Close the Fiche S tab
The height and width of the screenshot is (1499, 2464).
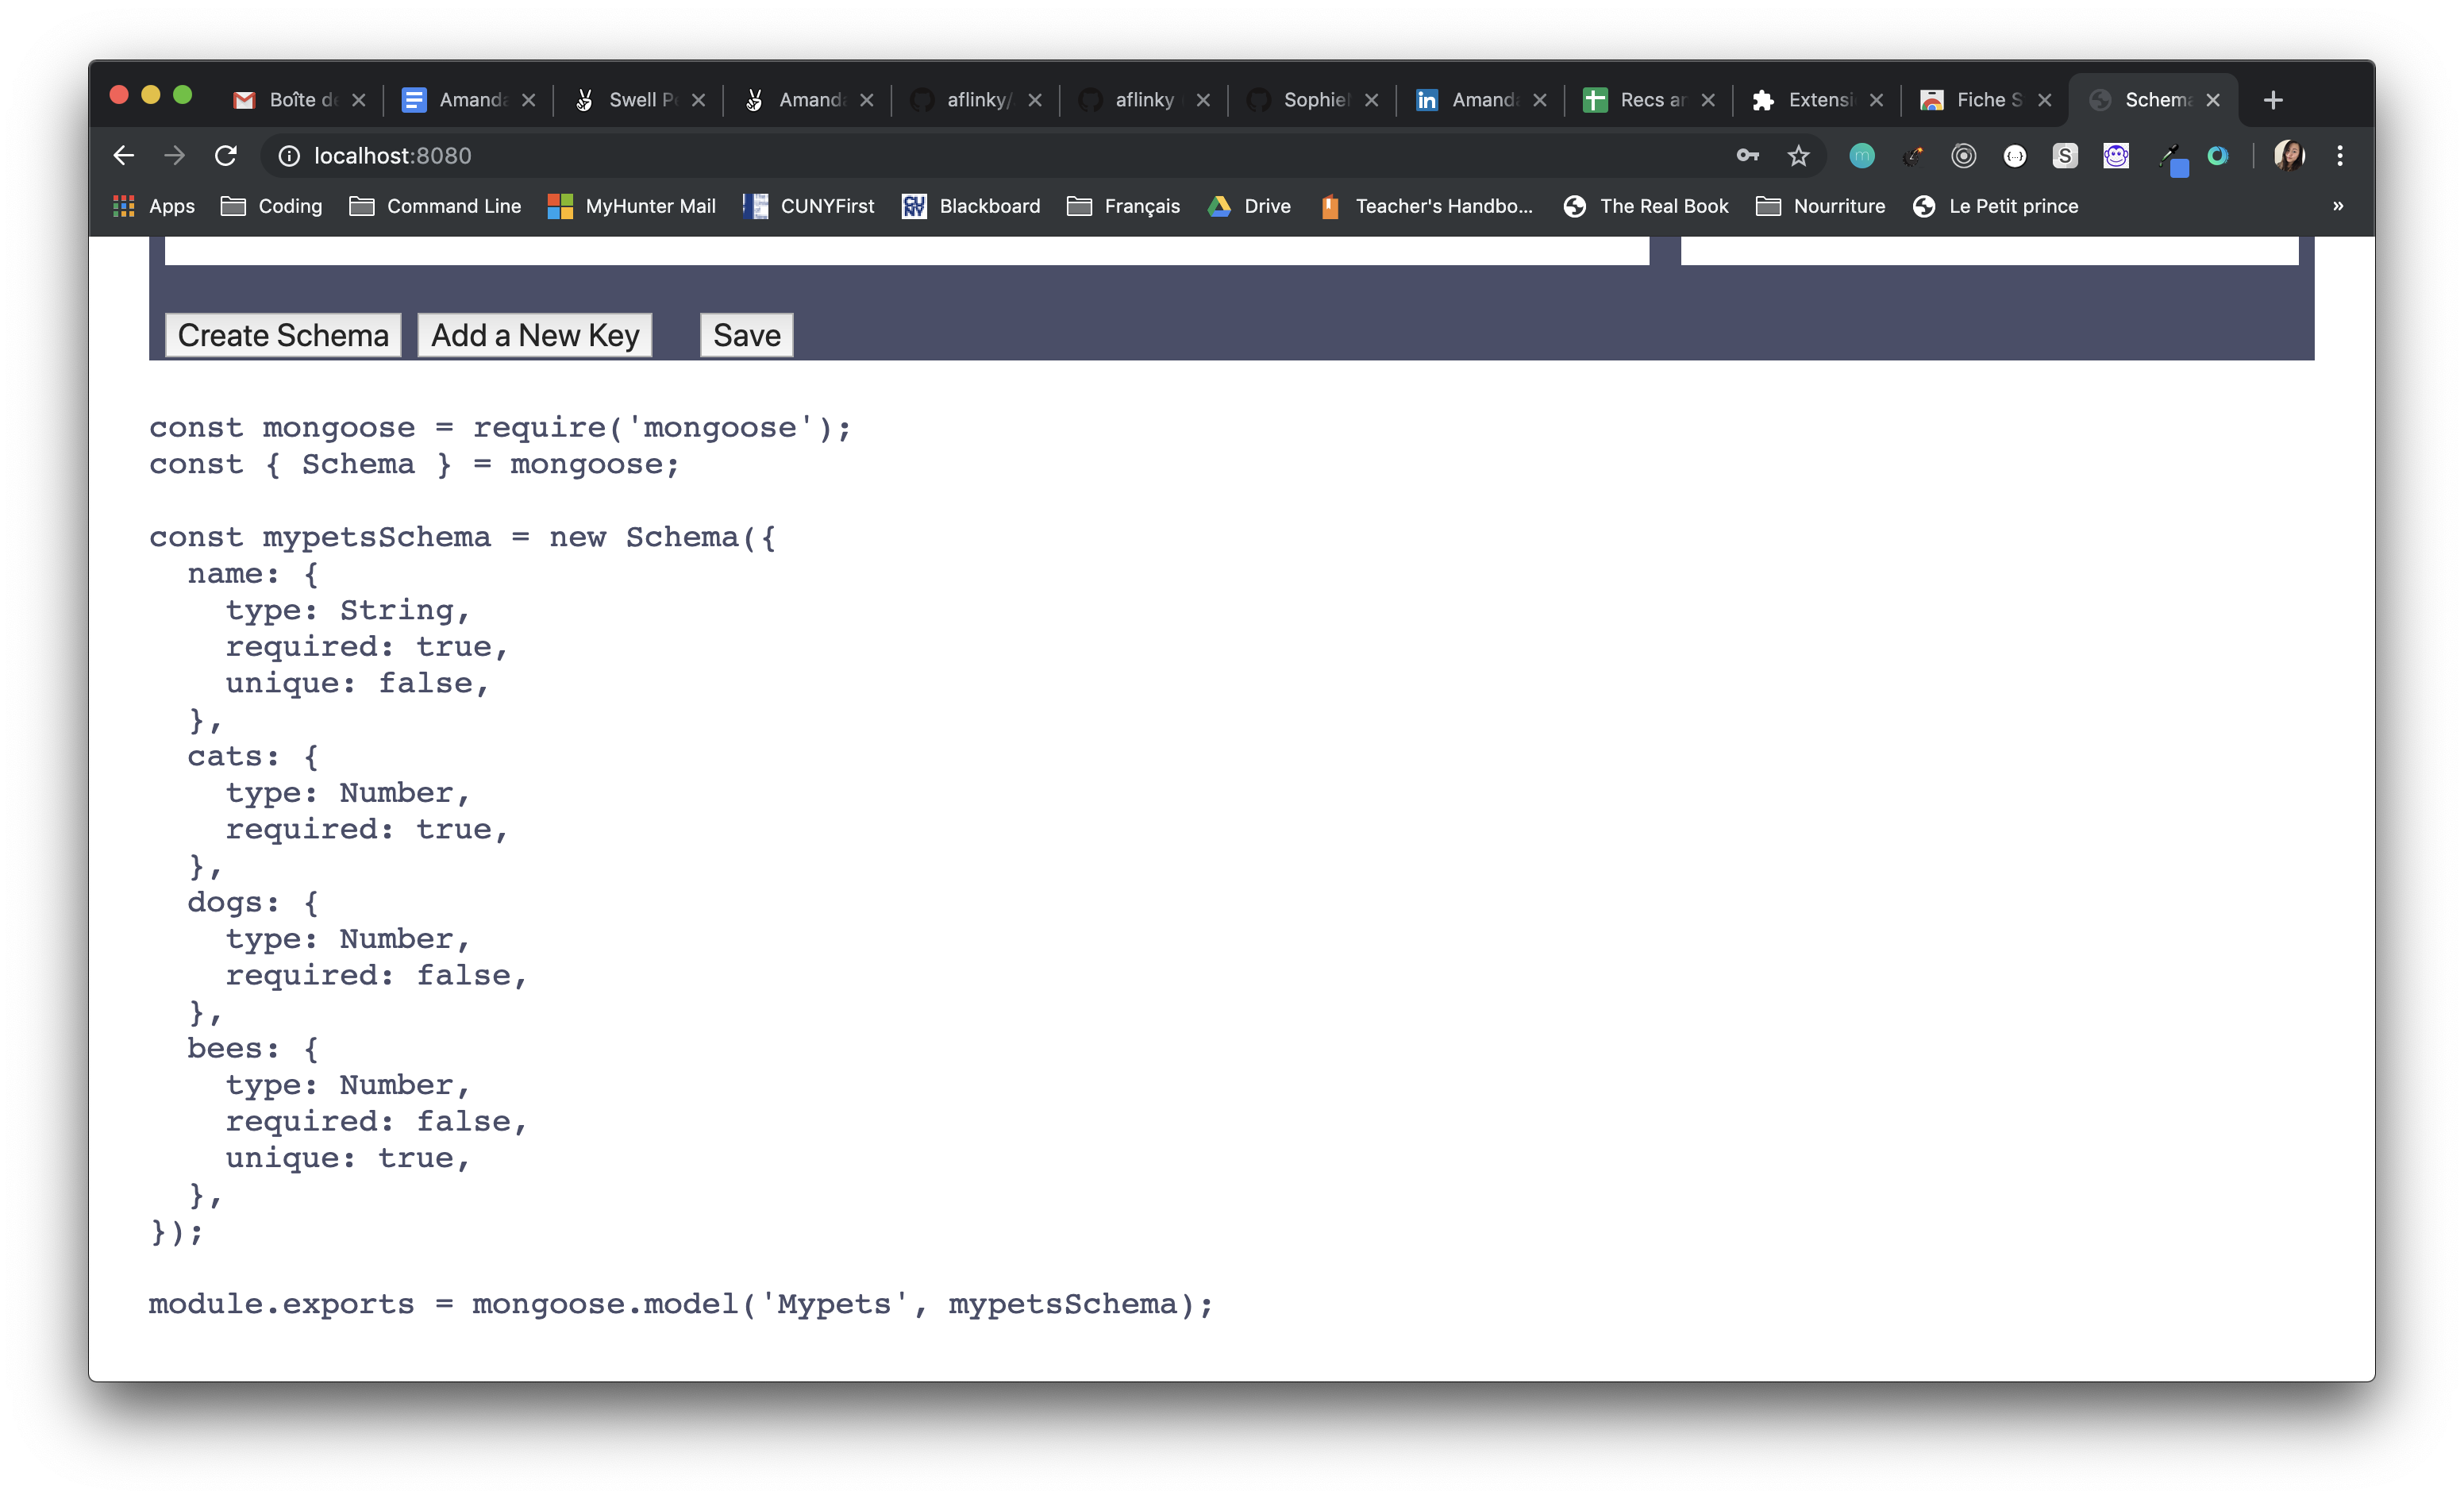(x=2044, y=100)
